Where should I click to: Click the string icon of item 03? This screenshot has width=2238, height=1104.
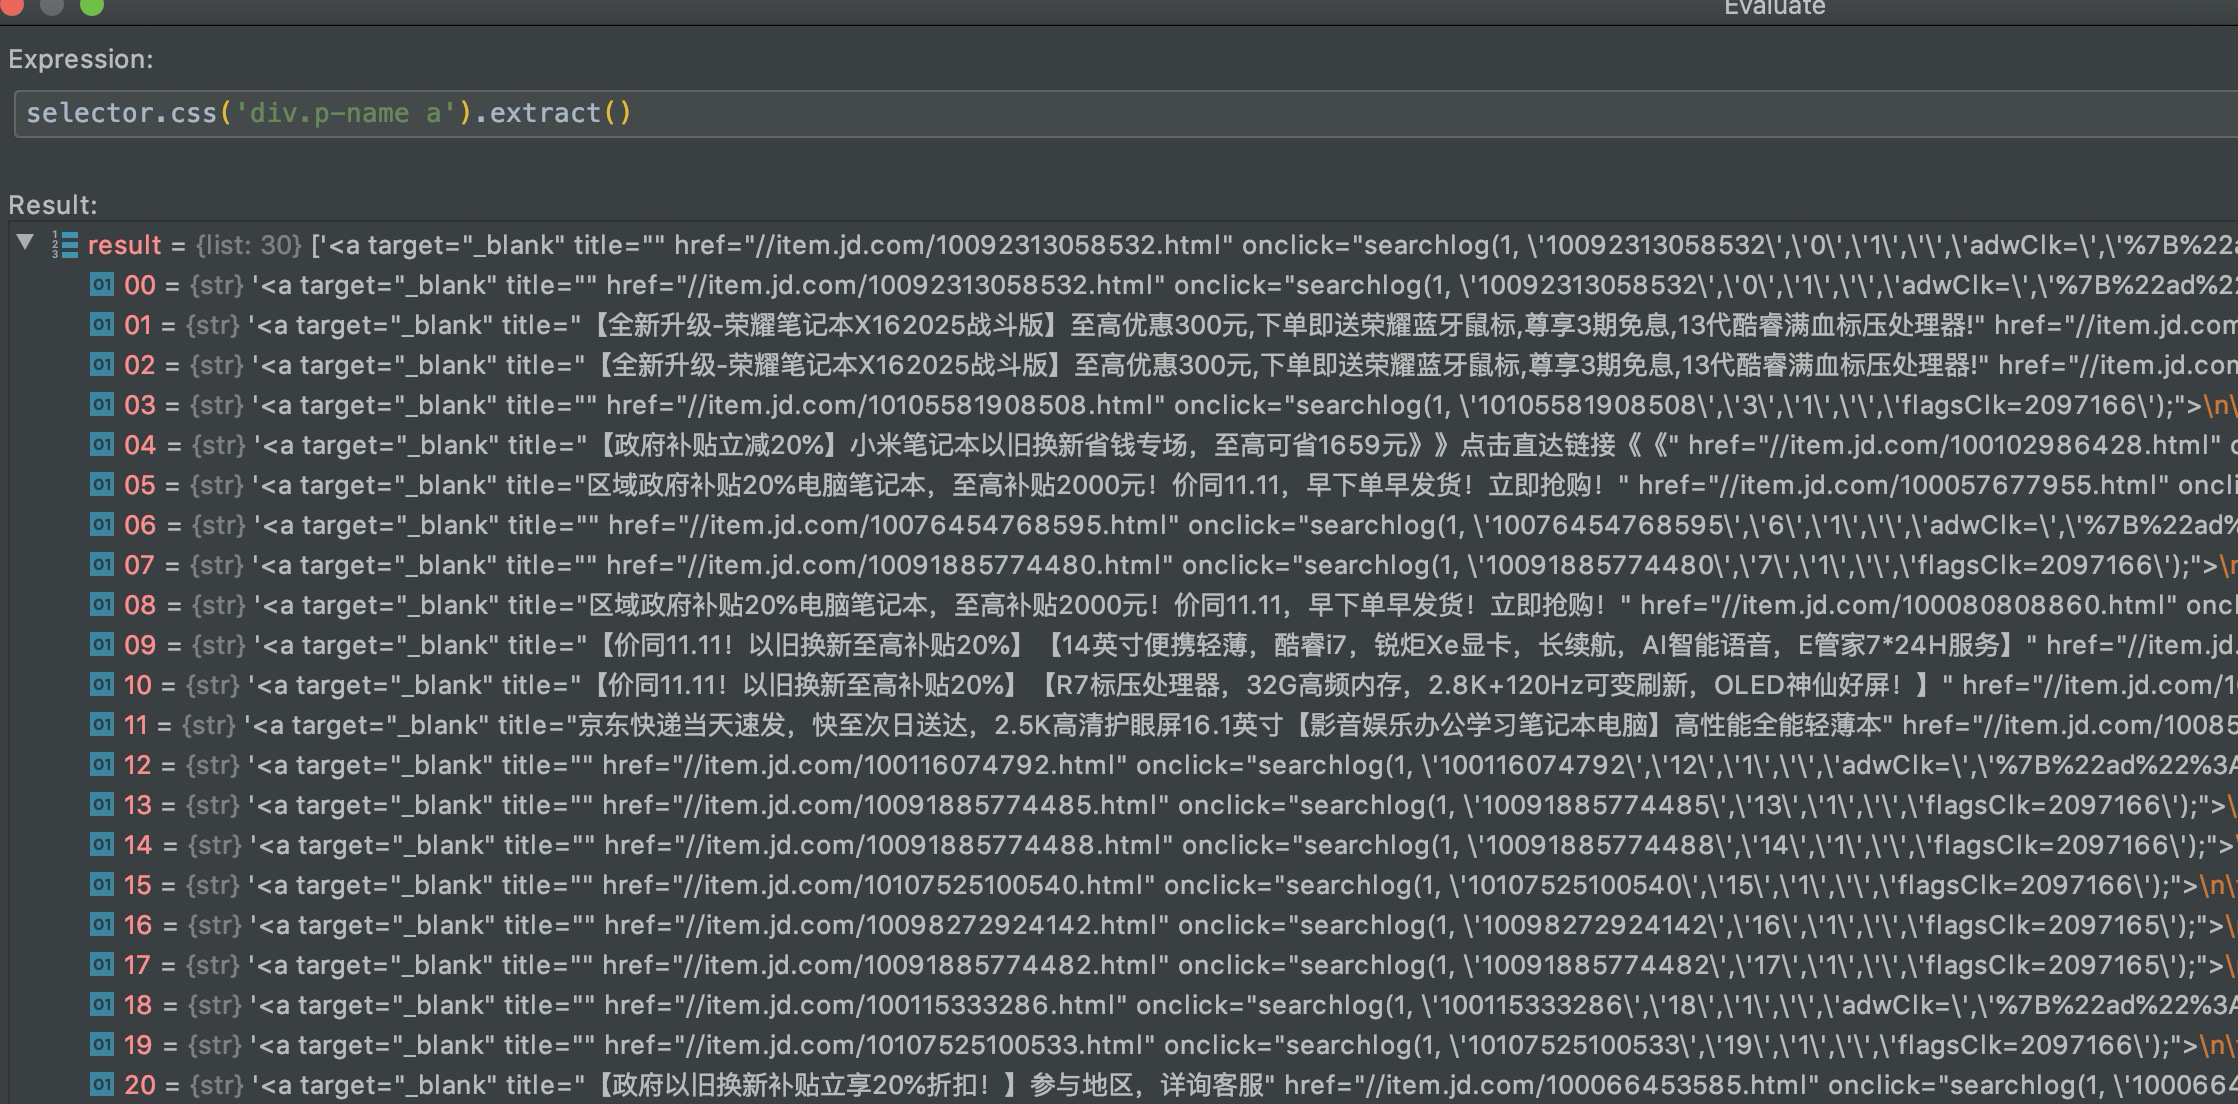(101, 405)
